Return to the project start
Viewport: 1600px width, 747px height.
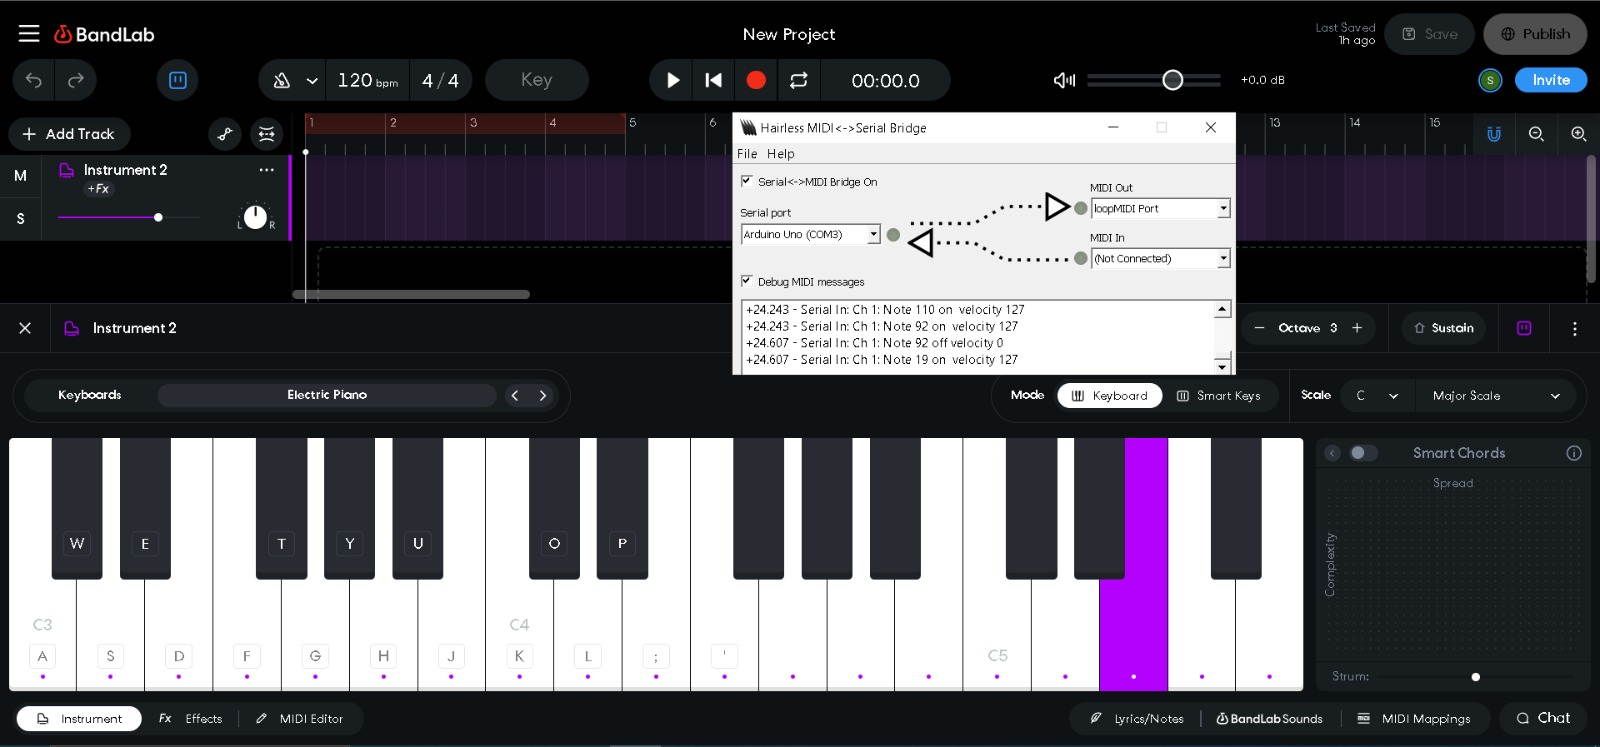[x=713, y=80]
